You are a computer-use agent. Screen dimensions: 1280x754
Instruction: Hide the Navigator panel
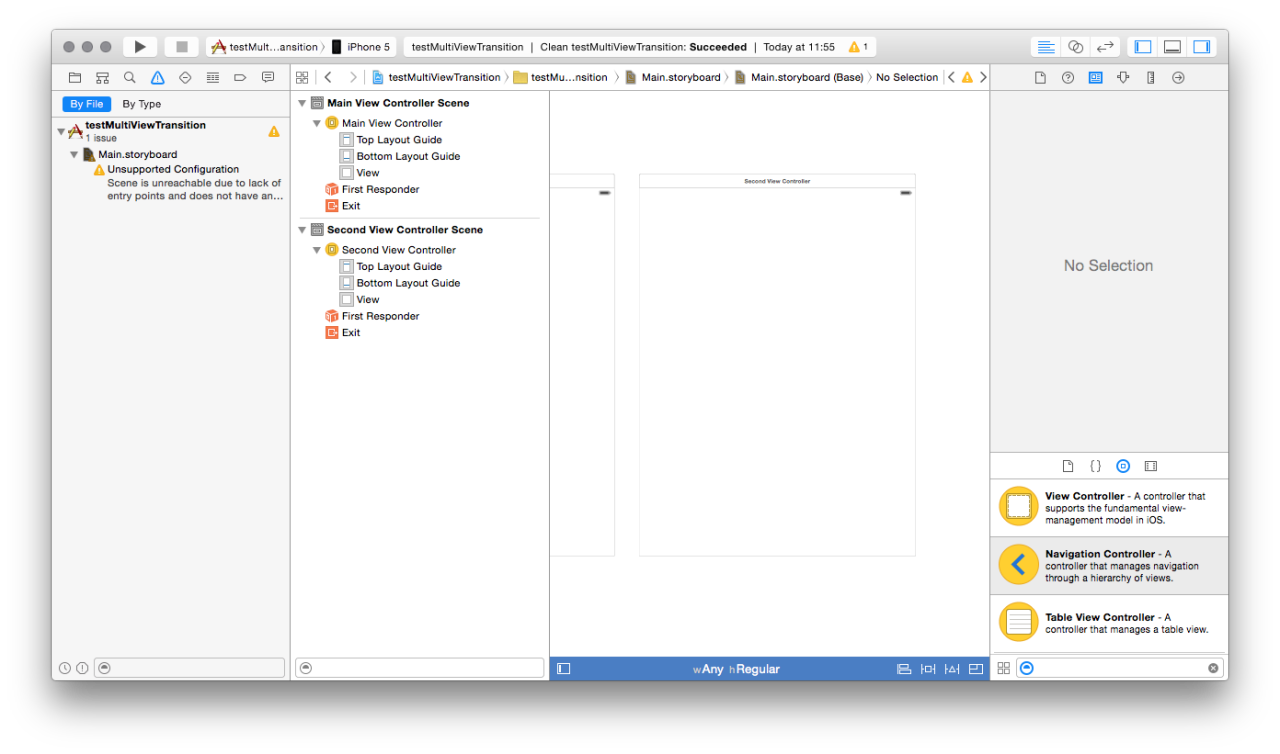click(1142, 46)
